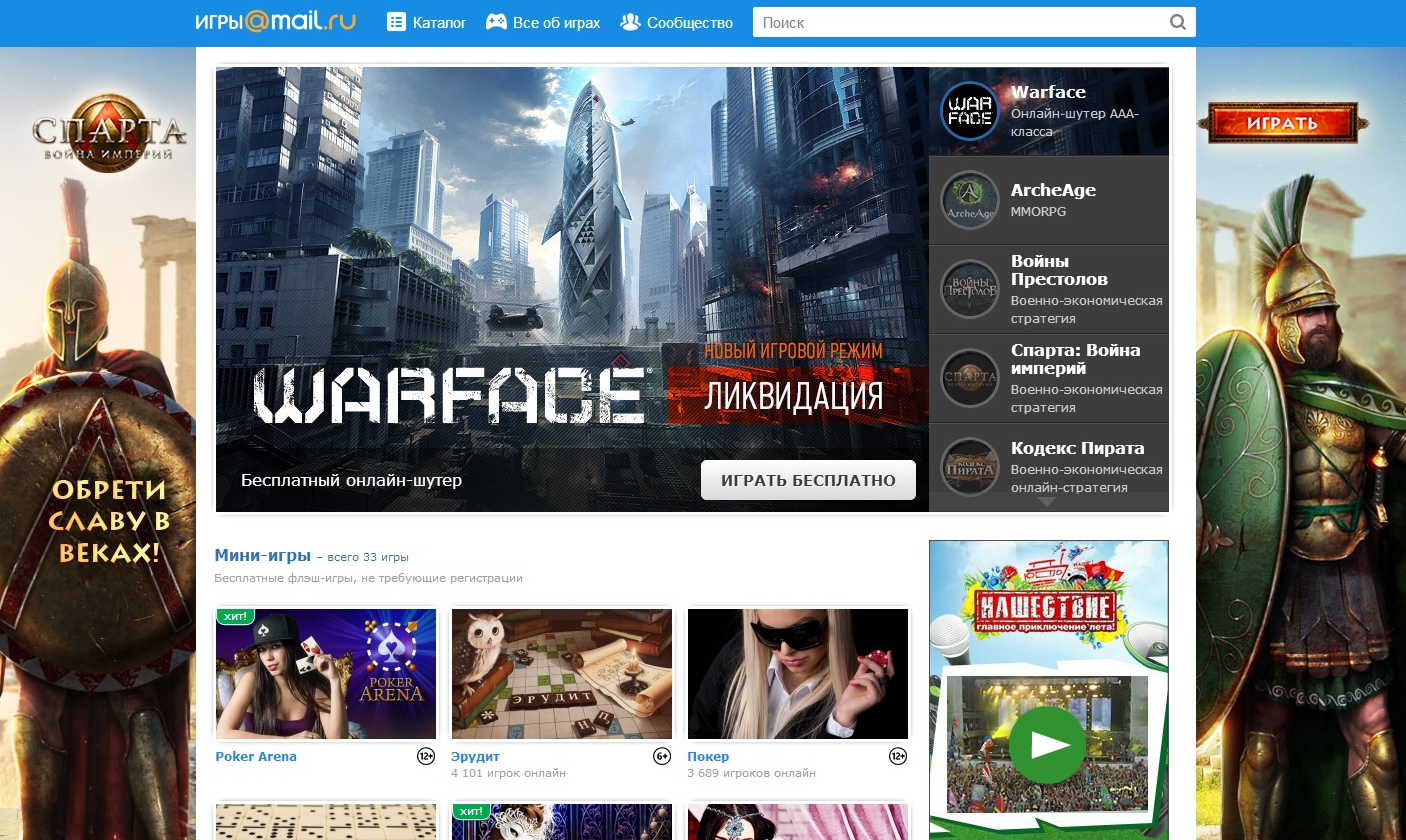Select the Войны Престолов round logo icon
This screenshot has height=840, width=1406.
pyautogui.click(x=970, y=289)
